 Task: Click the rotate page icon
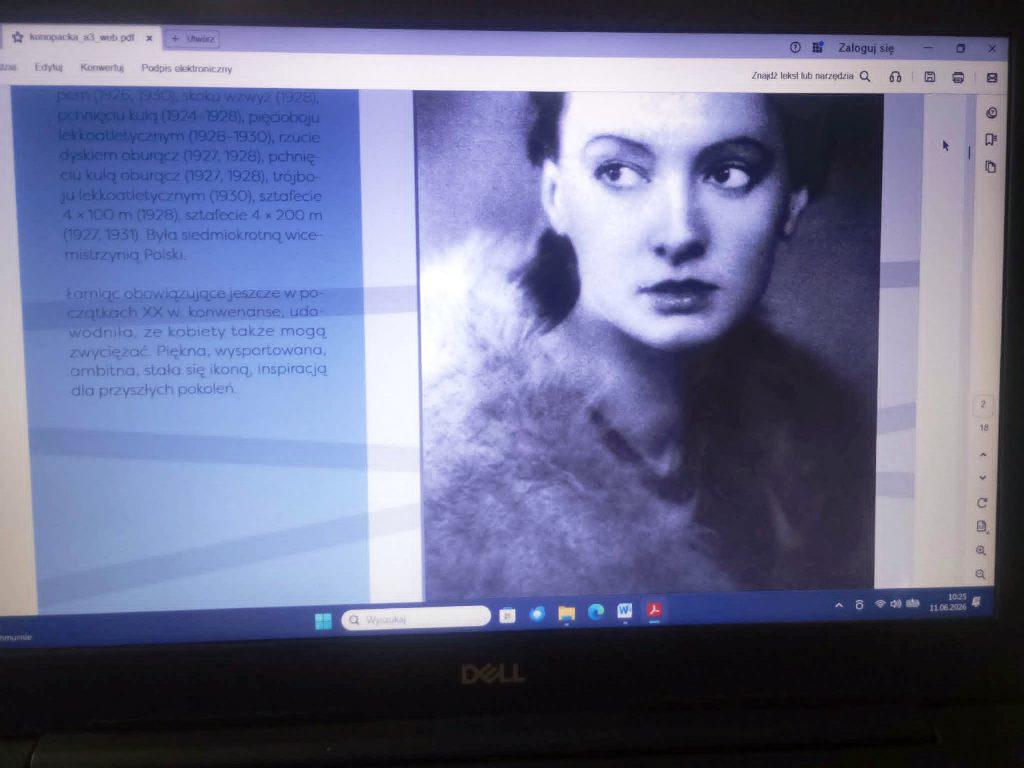pos(982,503)
